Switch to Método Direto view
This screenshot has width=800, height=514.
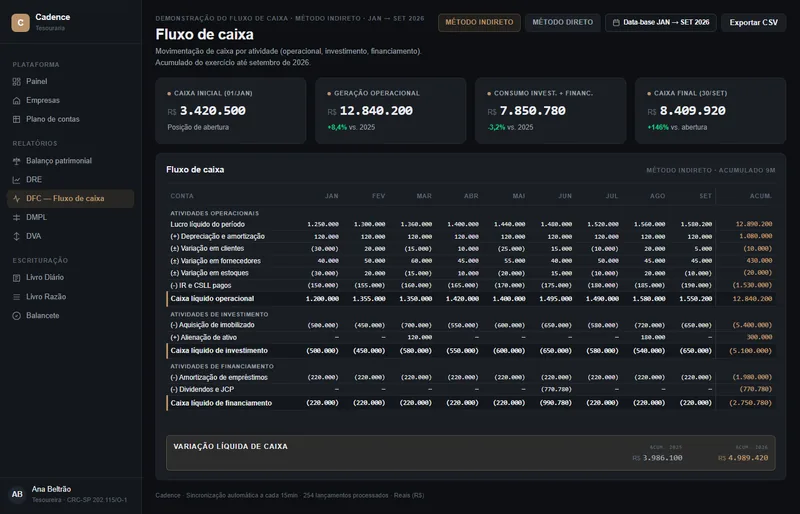(563, 22)
